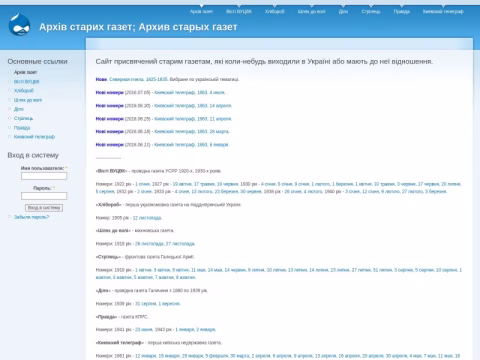Open 'Киевский телеграф' in the sidebar links
Screen dimensions: 480x360
[34, 137]
